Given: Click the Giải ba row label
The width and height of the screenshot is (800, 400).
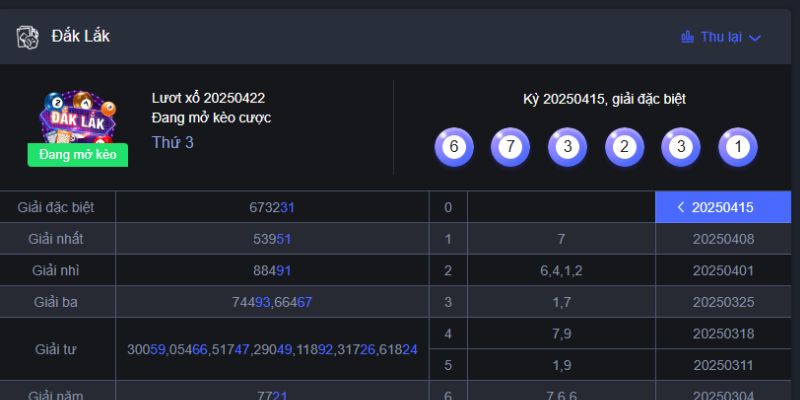Looking at the screenshot, I should coord(56,302).
